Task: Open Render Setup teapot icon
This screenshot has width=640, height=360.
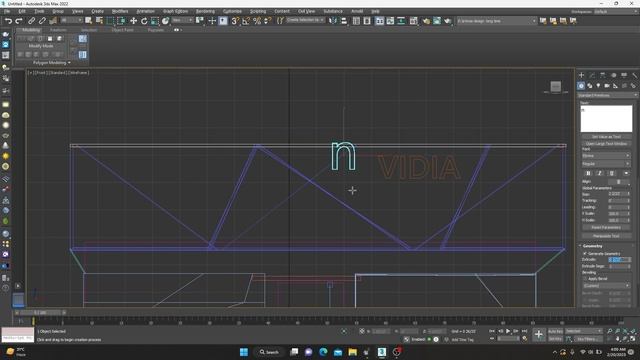Action: pos(426,21)
